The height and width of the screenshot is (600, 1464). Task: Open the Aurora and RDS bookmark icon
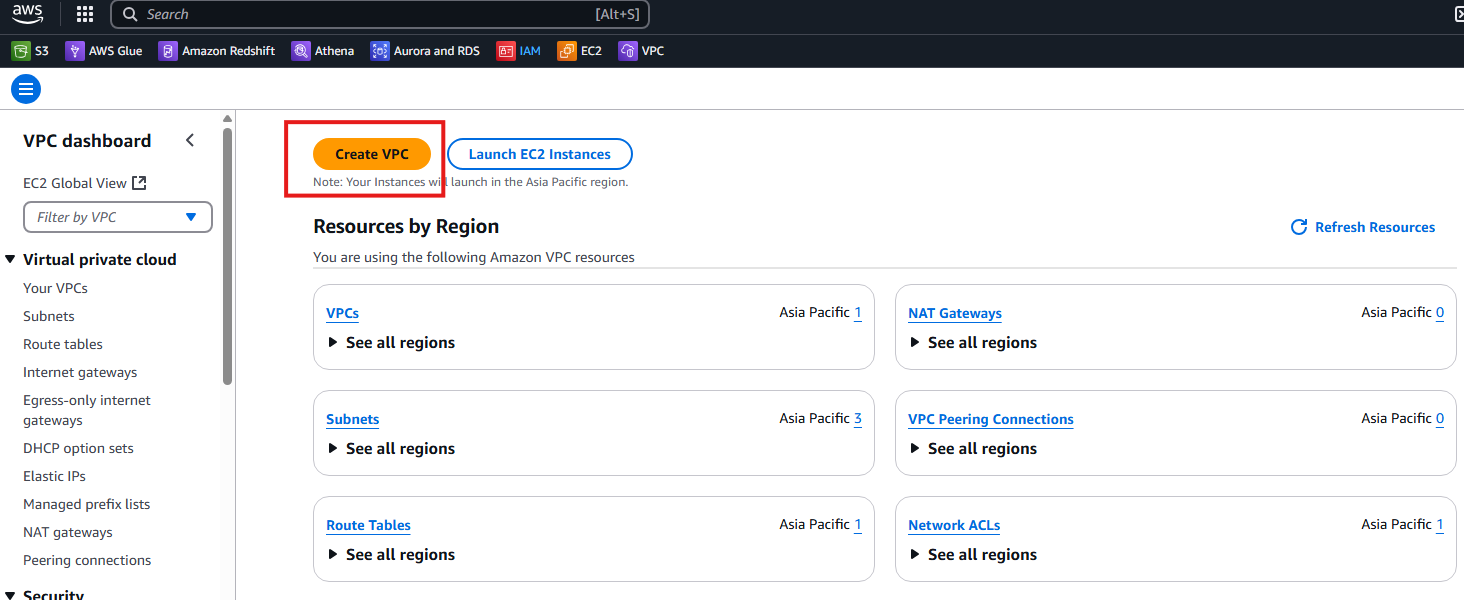(x=379, y=50)
